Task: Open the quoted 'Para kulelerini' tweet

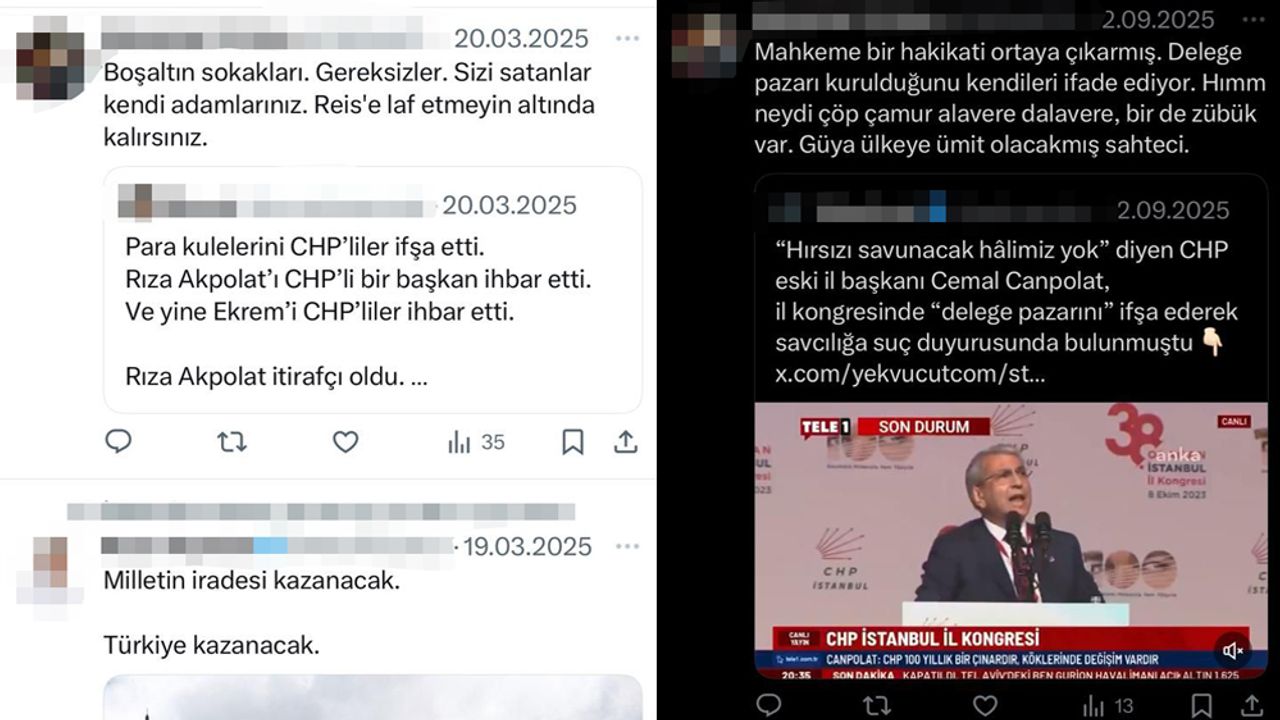Action: pos(373,290)
